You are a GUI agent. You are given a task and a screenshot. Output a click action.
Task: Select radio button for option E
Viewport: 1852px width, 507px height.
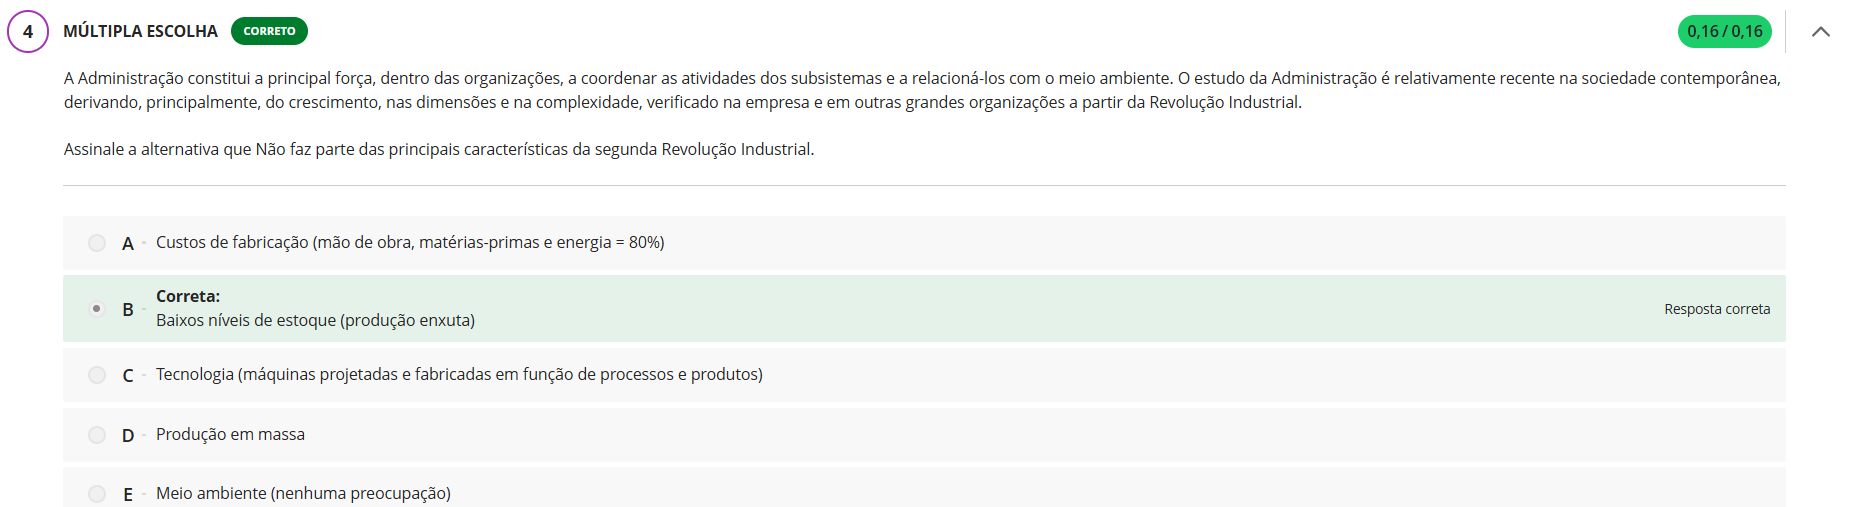97,494
